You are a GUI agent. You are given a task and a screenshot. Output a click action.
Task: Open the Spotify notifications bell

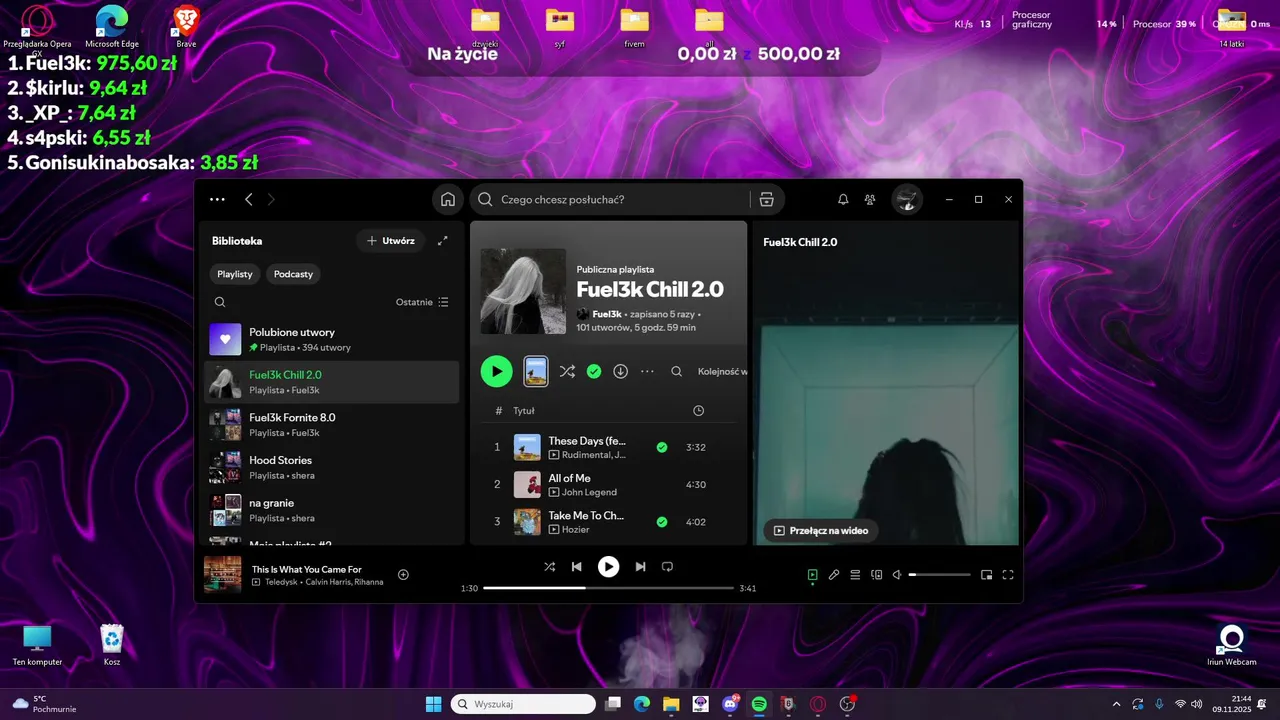click(843, 199)
